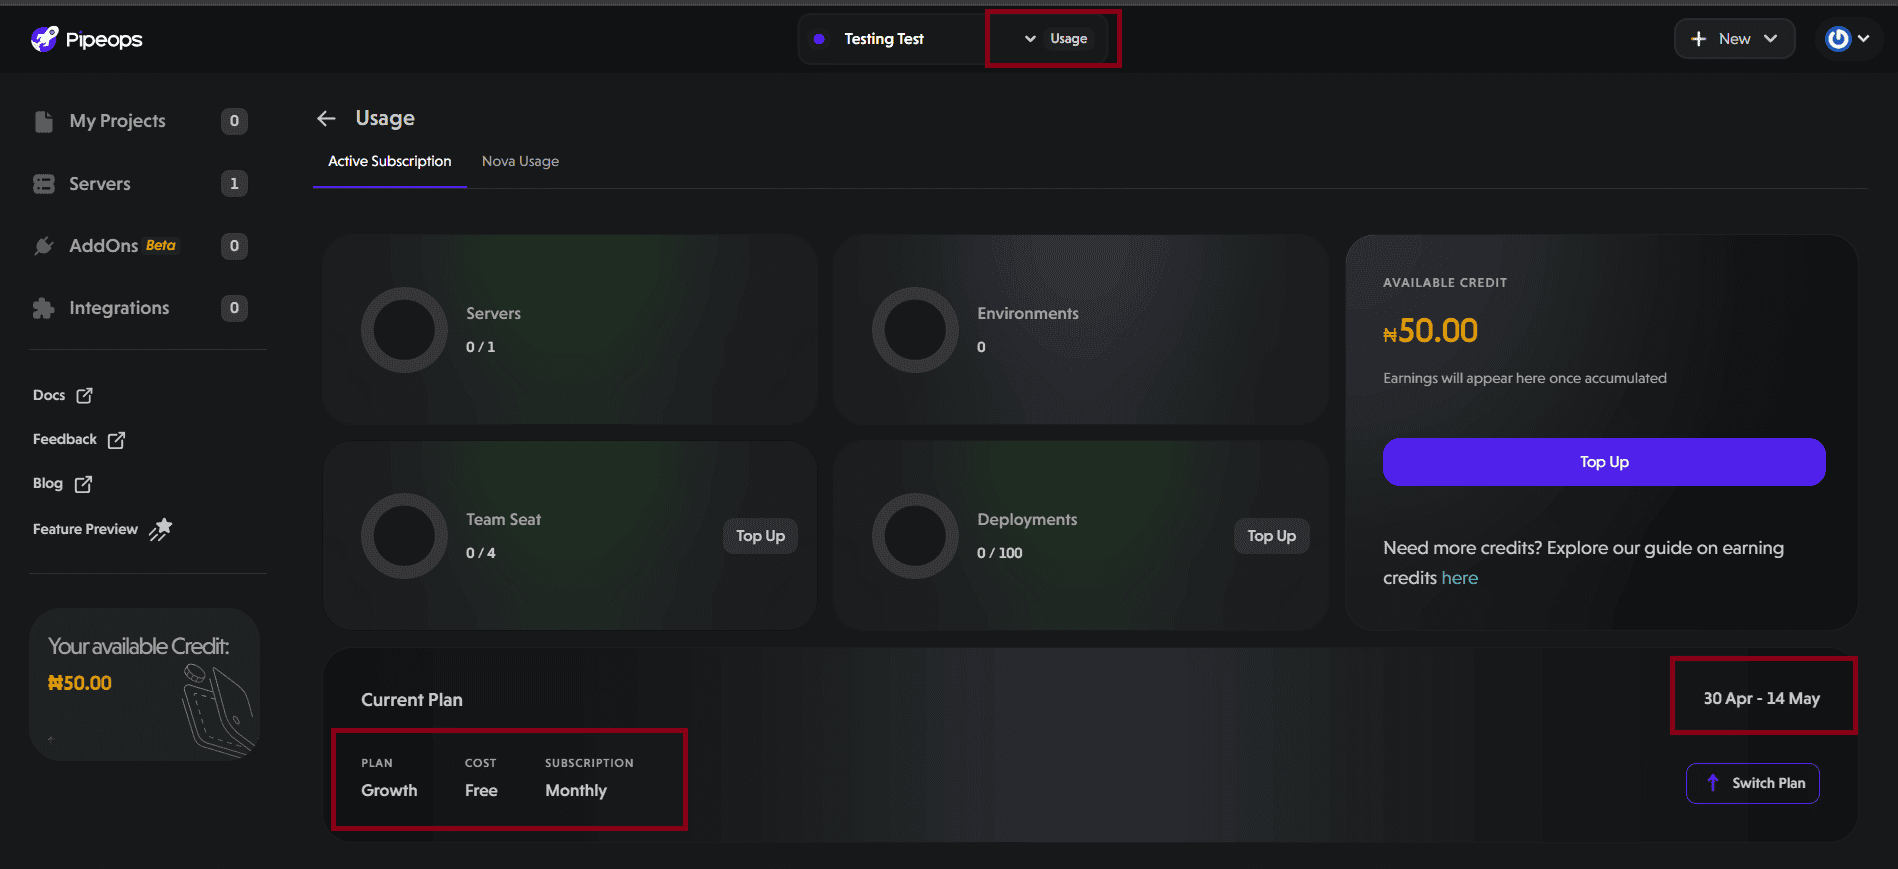This screenshot has height=869, width=1898.
Task: Click the Team Seat '0 / 4' count
Action: (481, 553)
